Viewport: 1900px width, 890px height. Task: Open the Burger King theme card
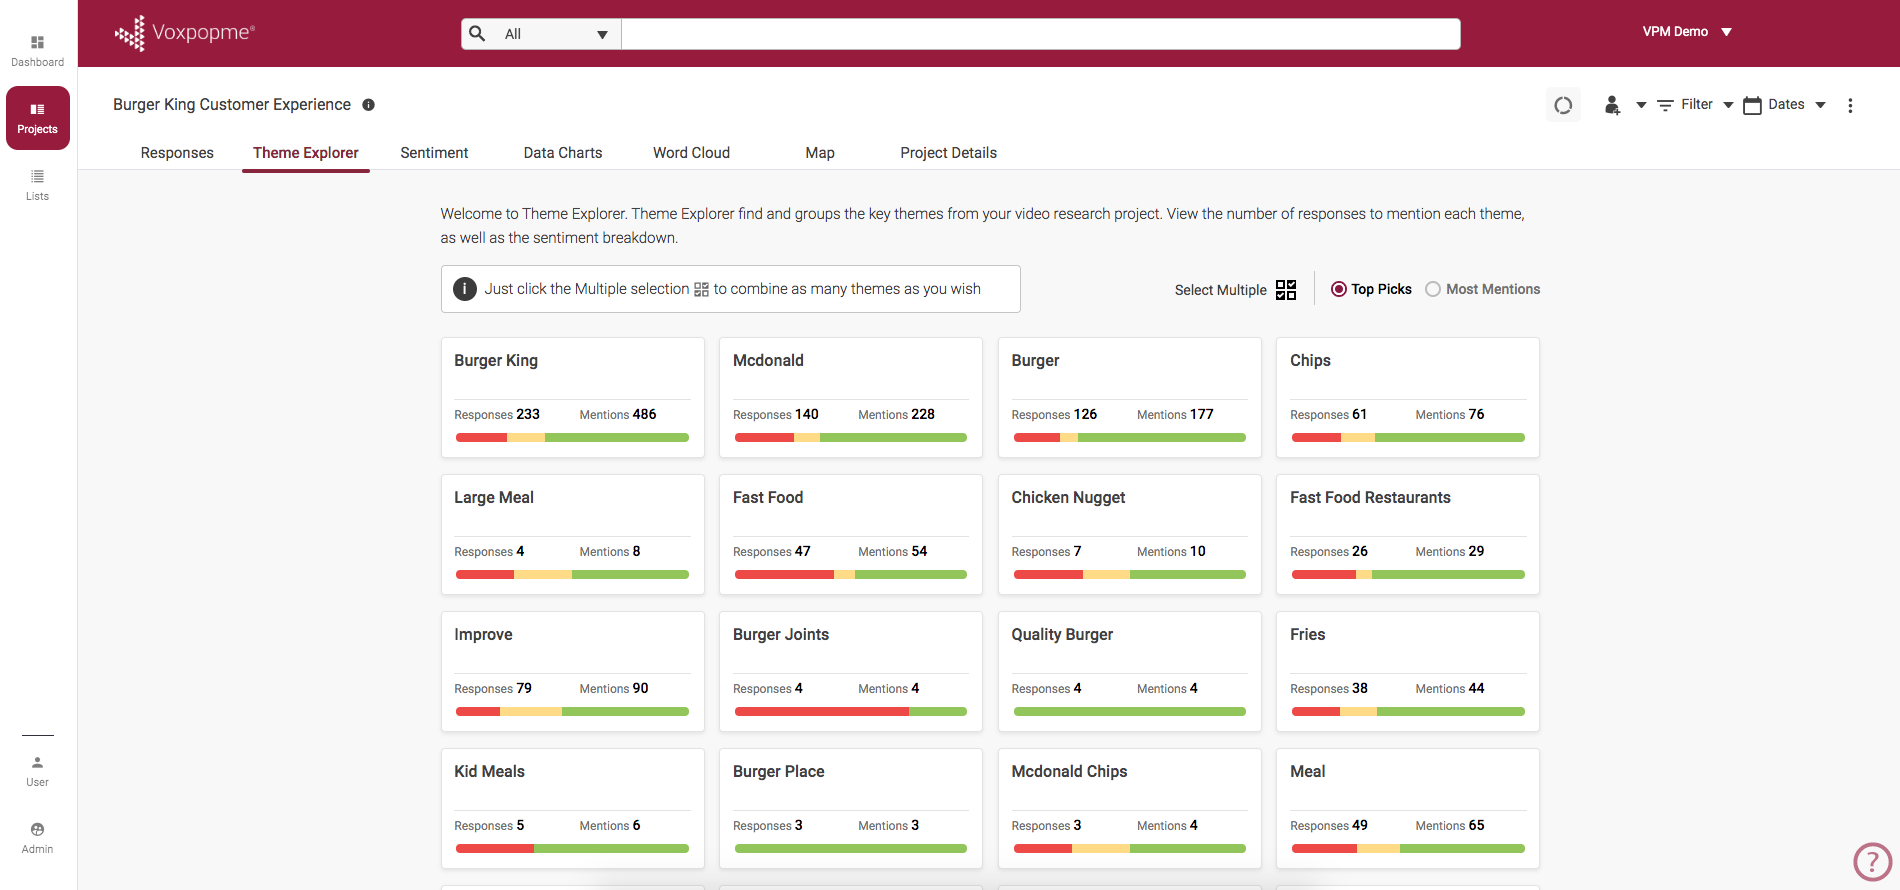573,398
